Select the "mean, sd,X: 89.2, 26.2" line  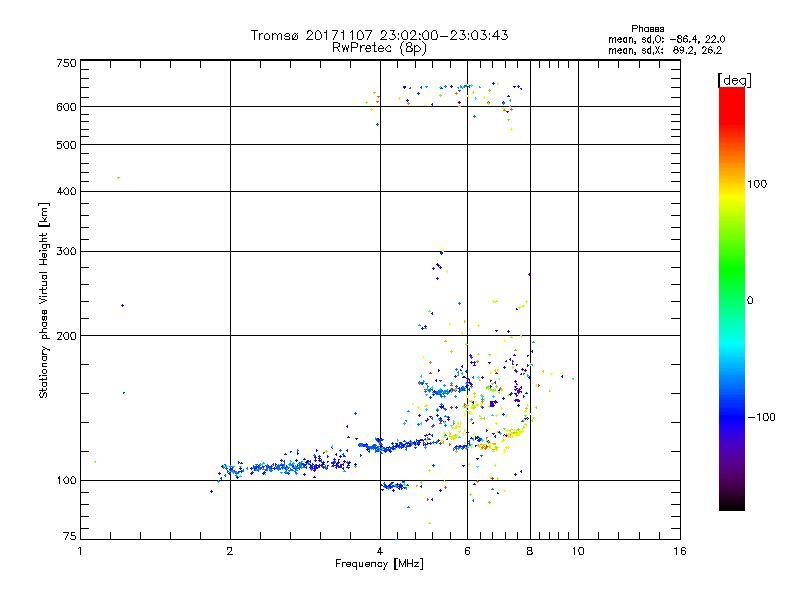coord(665,50)
